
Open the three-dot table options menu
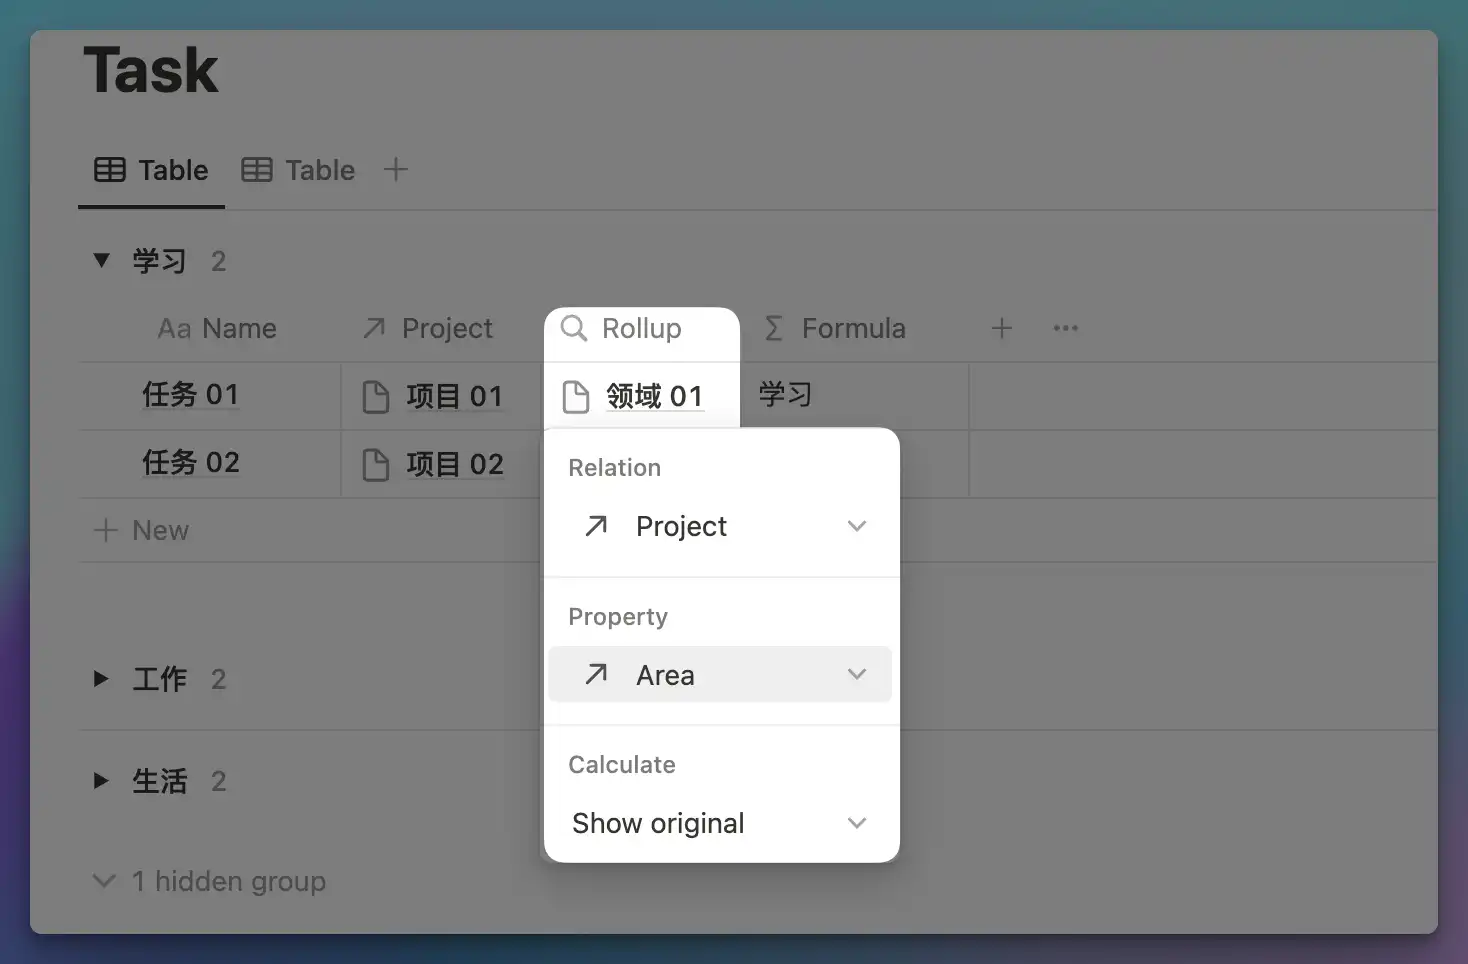click(1065, 329)
